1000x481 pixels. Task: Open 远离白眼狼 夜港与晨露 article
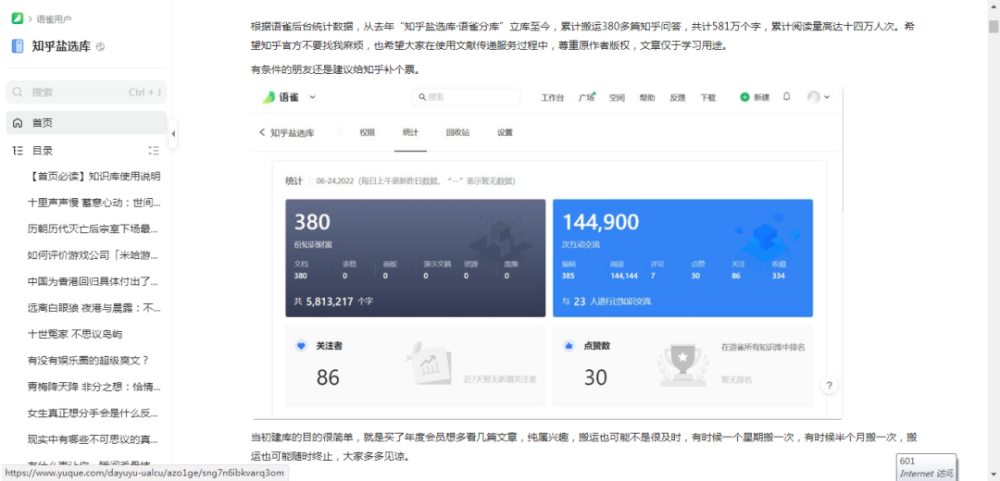tap(94, 307)
